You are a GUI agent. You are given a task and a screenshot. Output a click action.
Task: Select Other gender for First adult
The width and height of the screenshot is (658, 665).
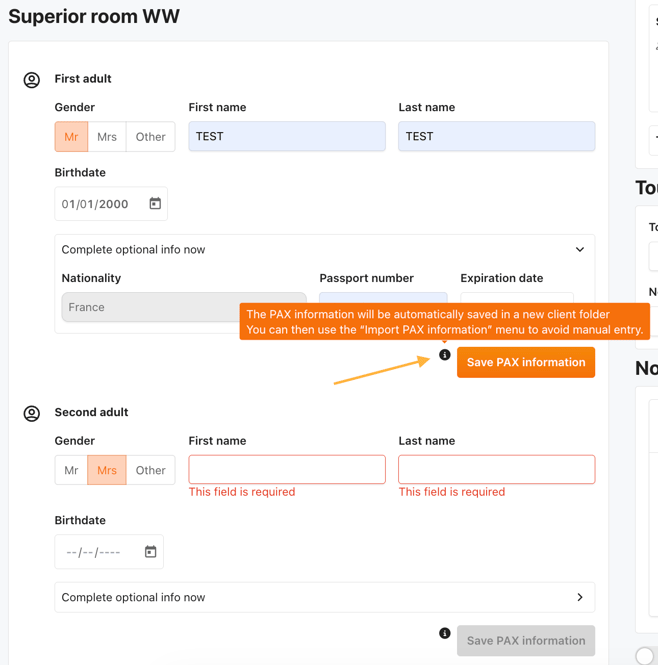[150, 137]
